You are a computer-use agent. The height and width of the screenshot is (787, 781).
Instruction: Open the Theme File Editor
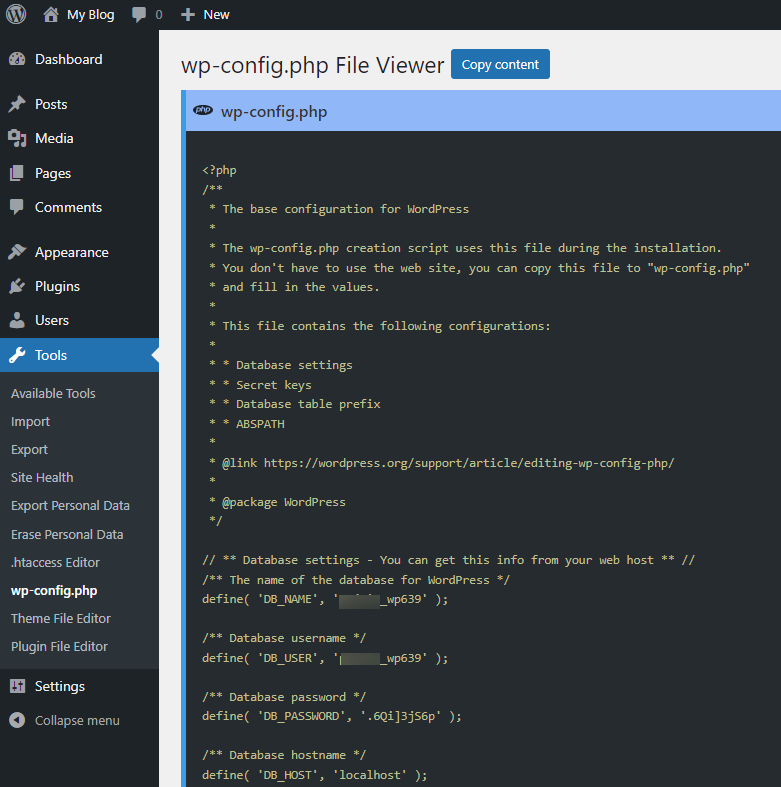61,618
